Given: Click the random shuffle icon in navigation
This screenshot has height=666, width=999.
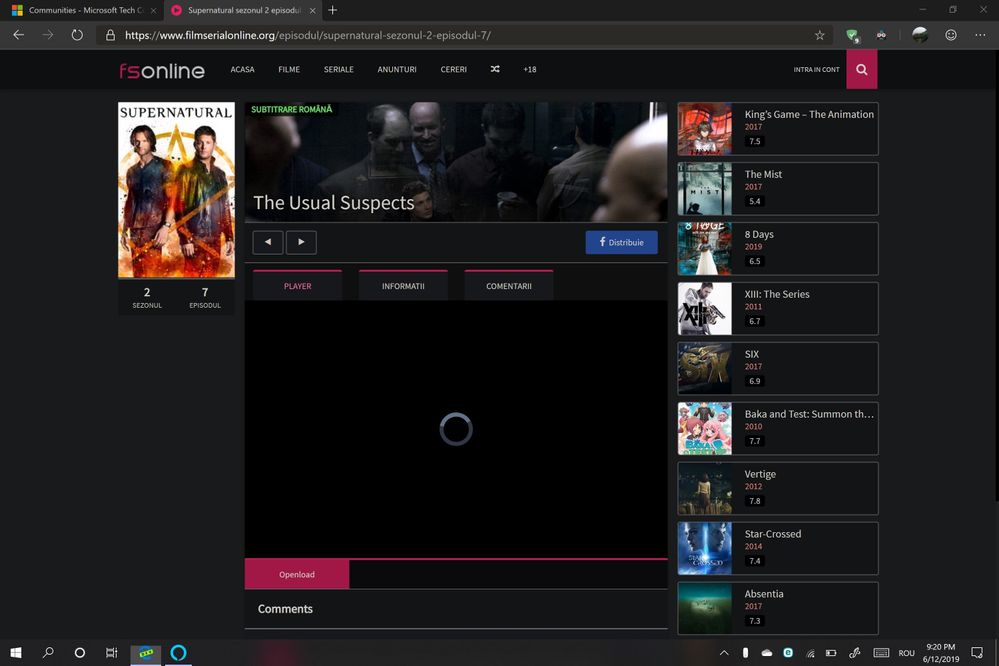Looking at the screenshot, I should (494, 69).
